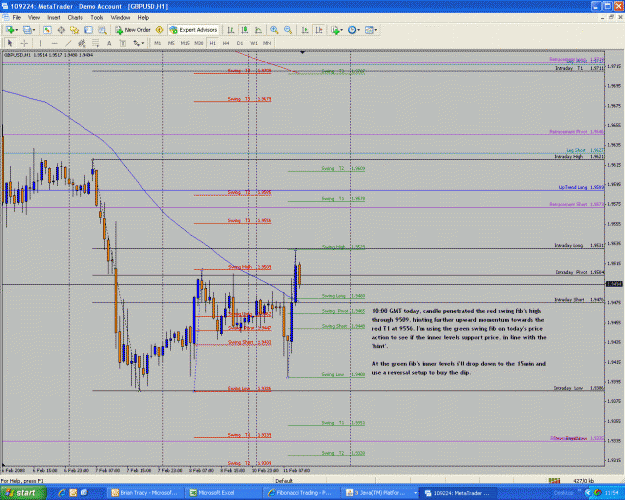The width and height of the screenshot is (625, 500).
Task: Select the H1 timeframe button
Action: click(212, 43)
